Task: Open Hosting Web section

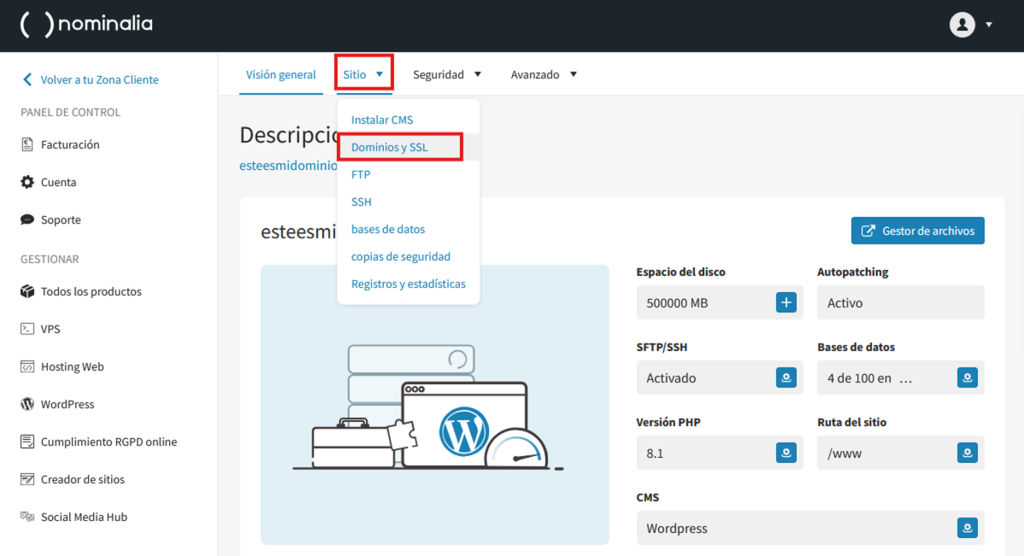Action: point(72,367)
